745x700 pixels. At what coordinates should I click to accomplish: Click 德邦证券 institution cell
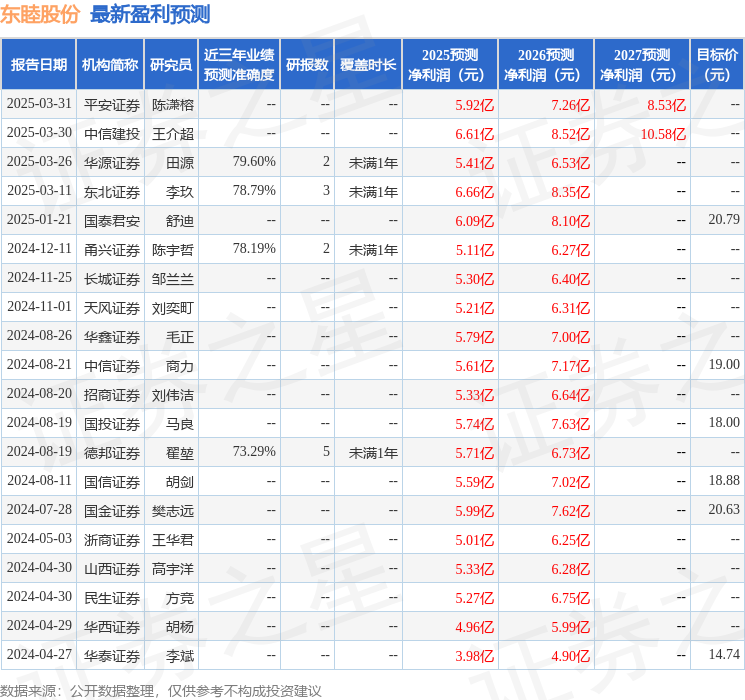[112, 453]
